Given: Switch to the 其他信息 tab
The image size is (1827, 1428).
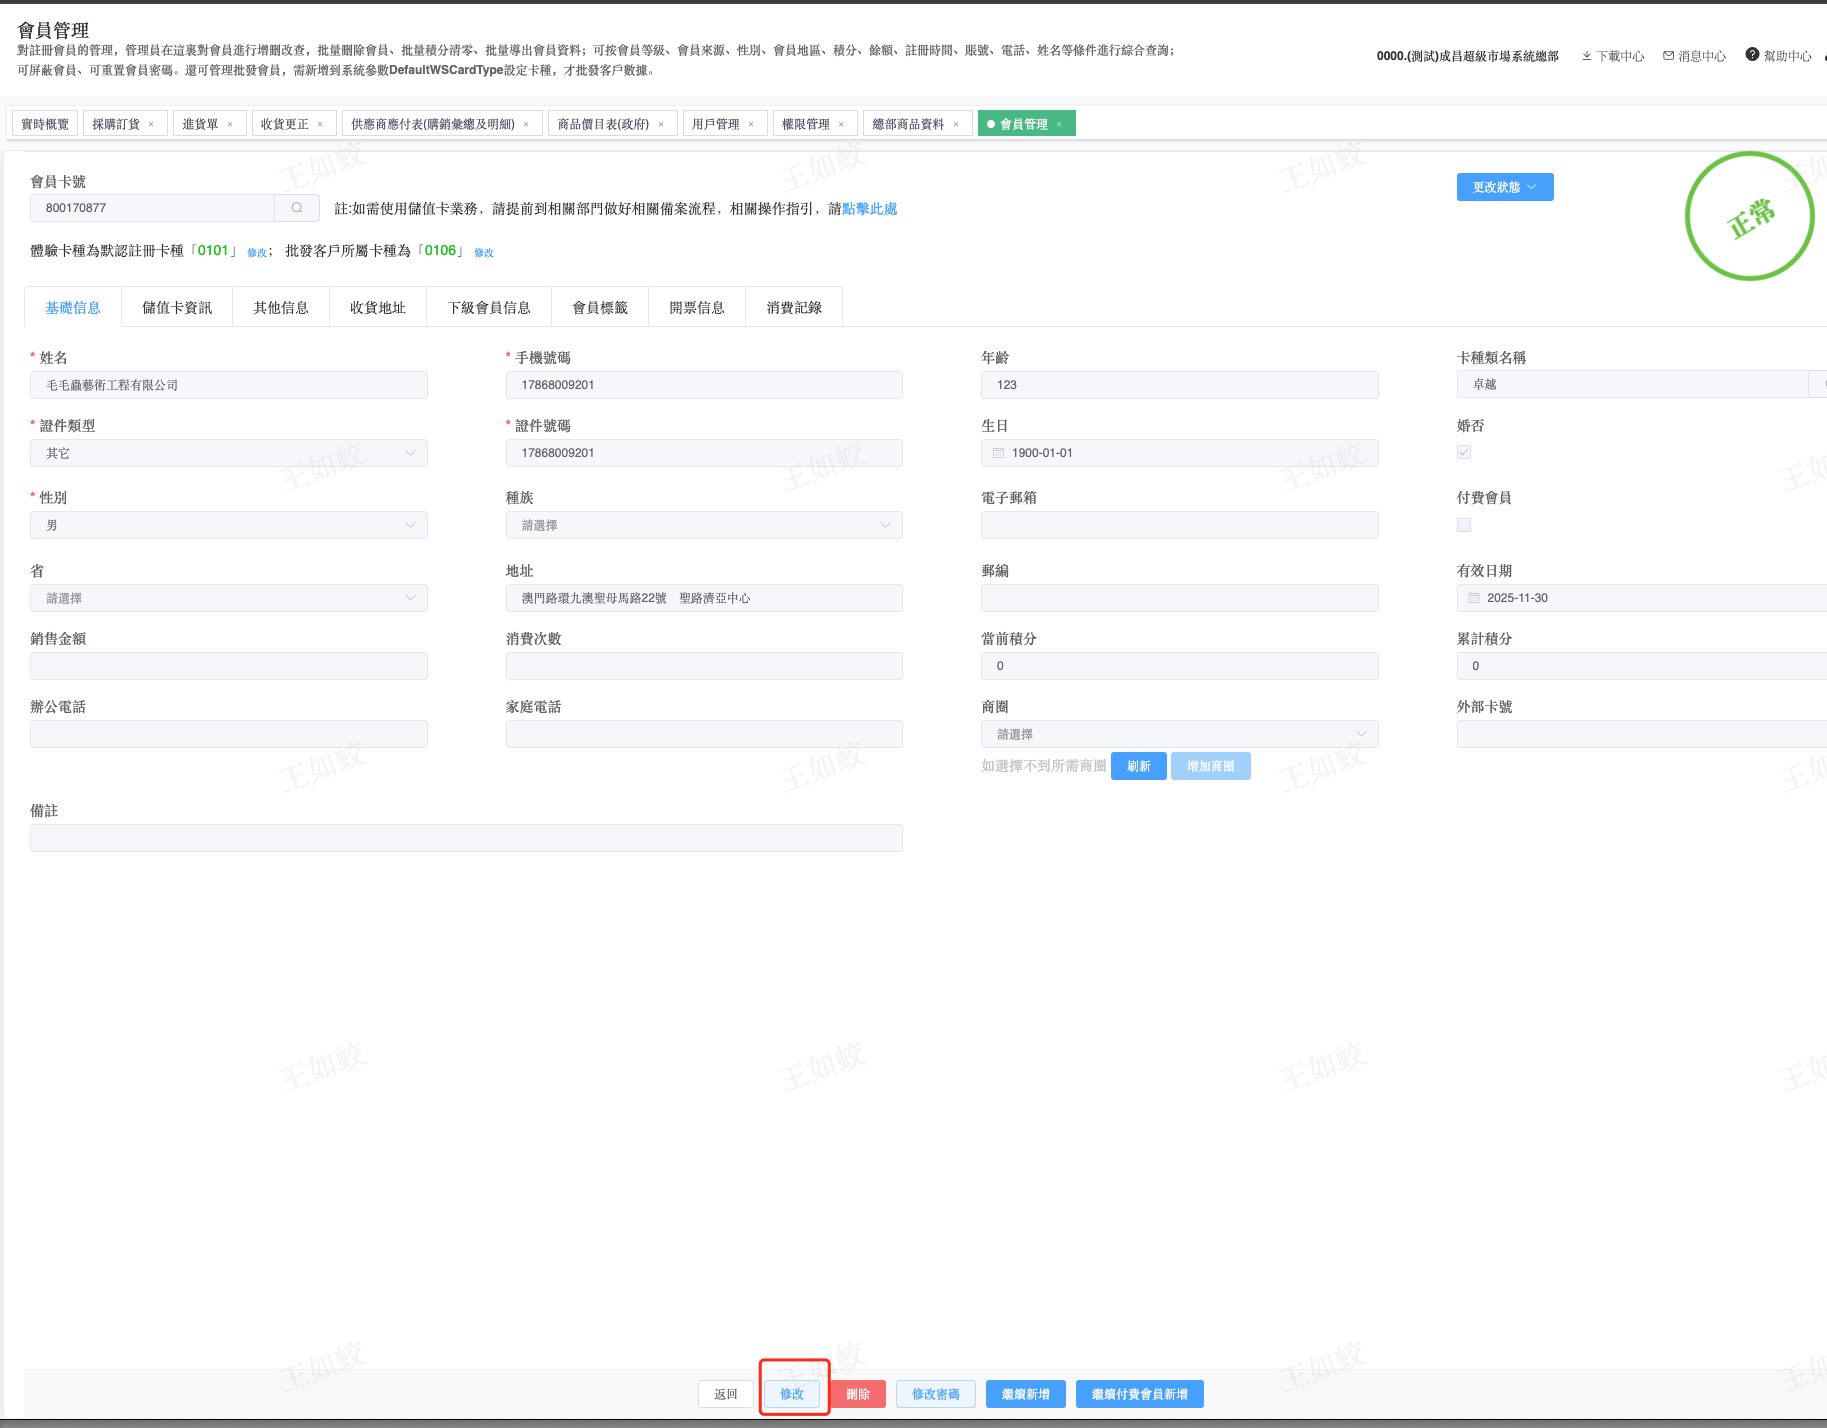Looking at the screenshot, I should click(281, 307).
